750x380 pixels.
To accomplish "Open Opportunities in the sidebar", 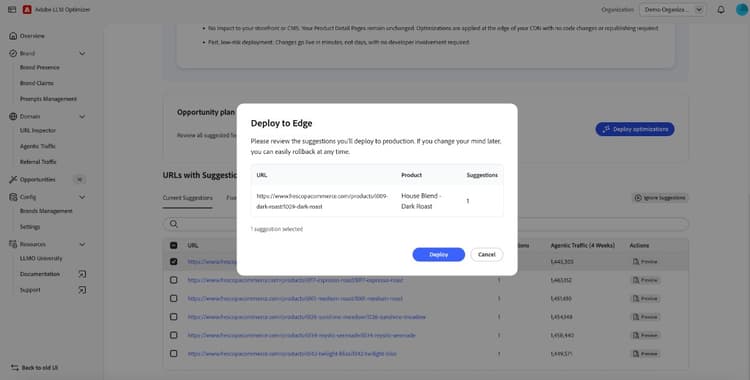I will (x=38, y=179).
